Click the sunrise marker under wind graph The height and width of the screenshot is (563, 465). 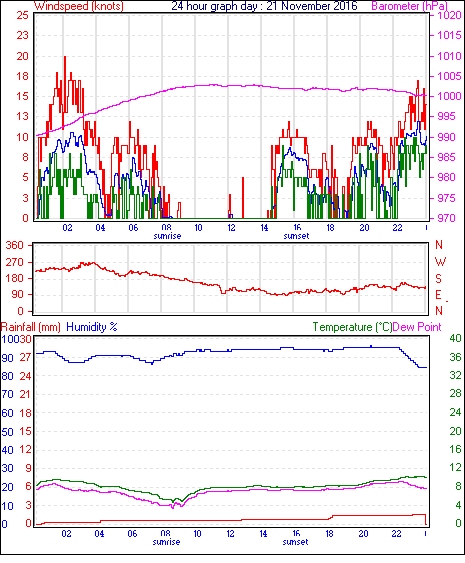click(x=167, y=236)
